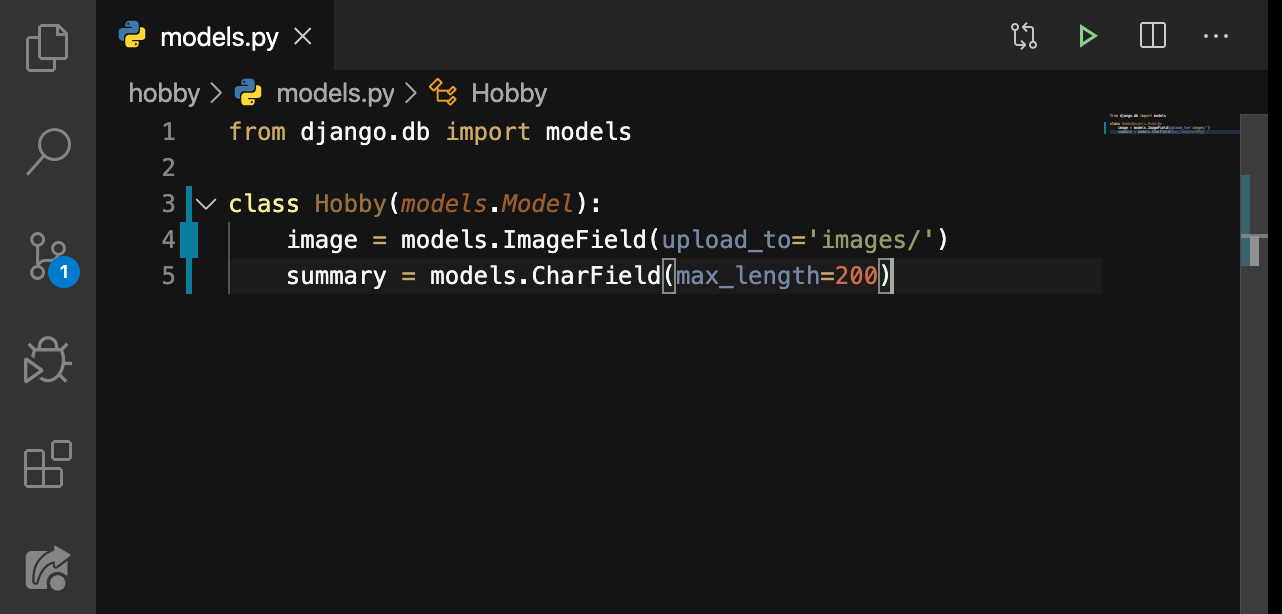
Task: Open the Extensions marketplace
Action: tap(47, 464)
